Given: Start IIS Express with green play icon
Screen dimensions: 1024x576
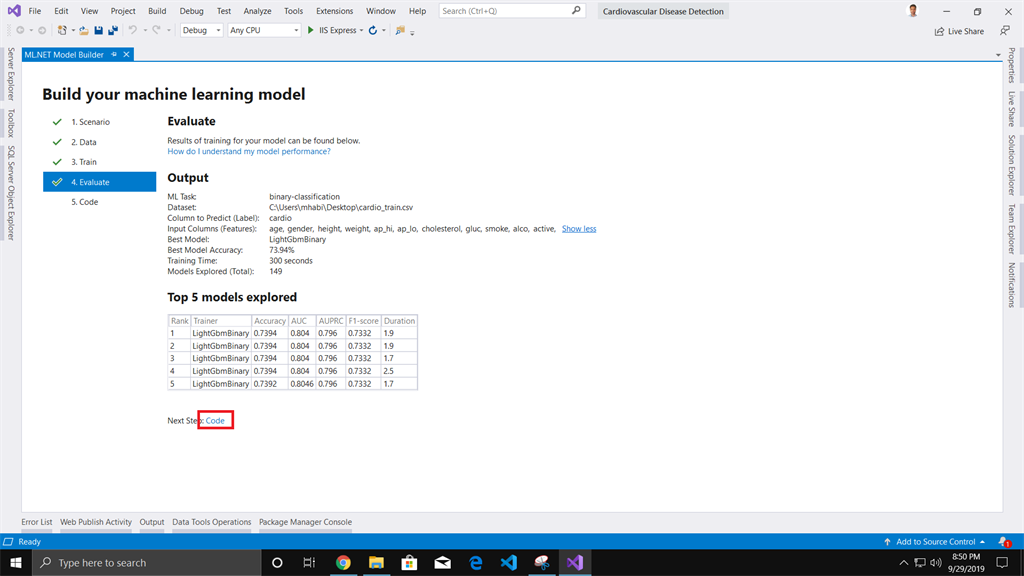Looking at the screenshot, I should click(311, 30).
